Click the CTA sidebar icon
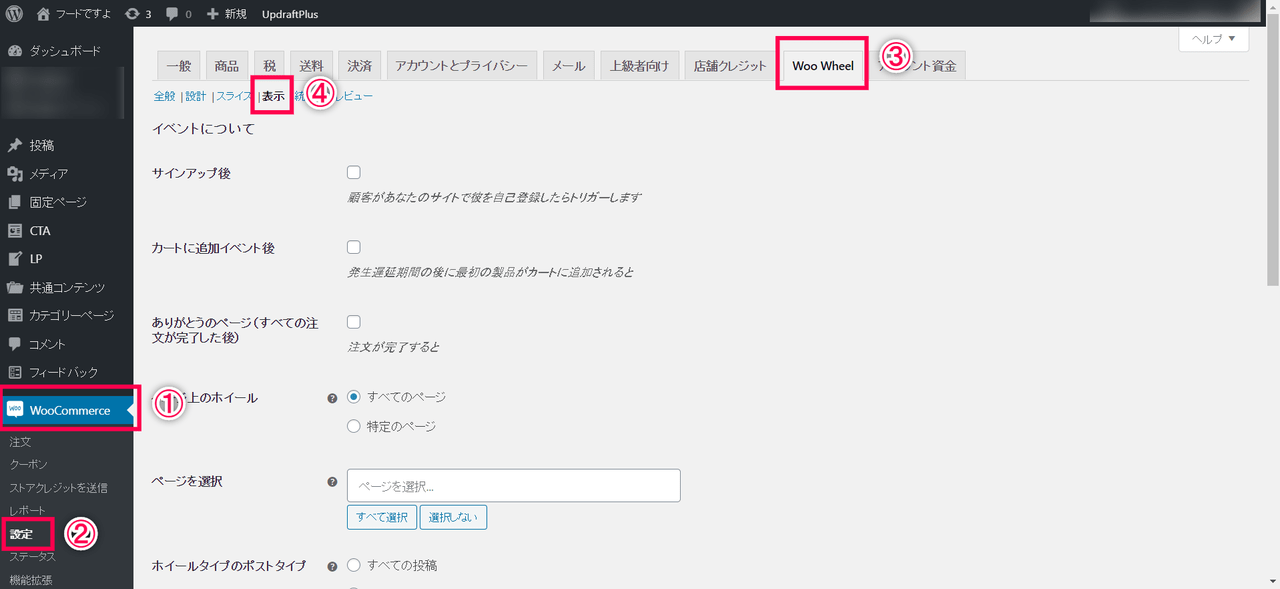Viewport: 1280px width, 589px height. [x=15, y=231]
